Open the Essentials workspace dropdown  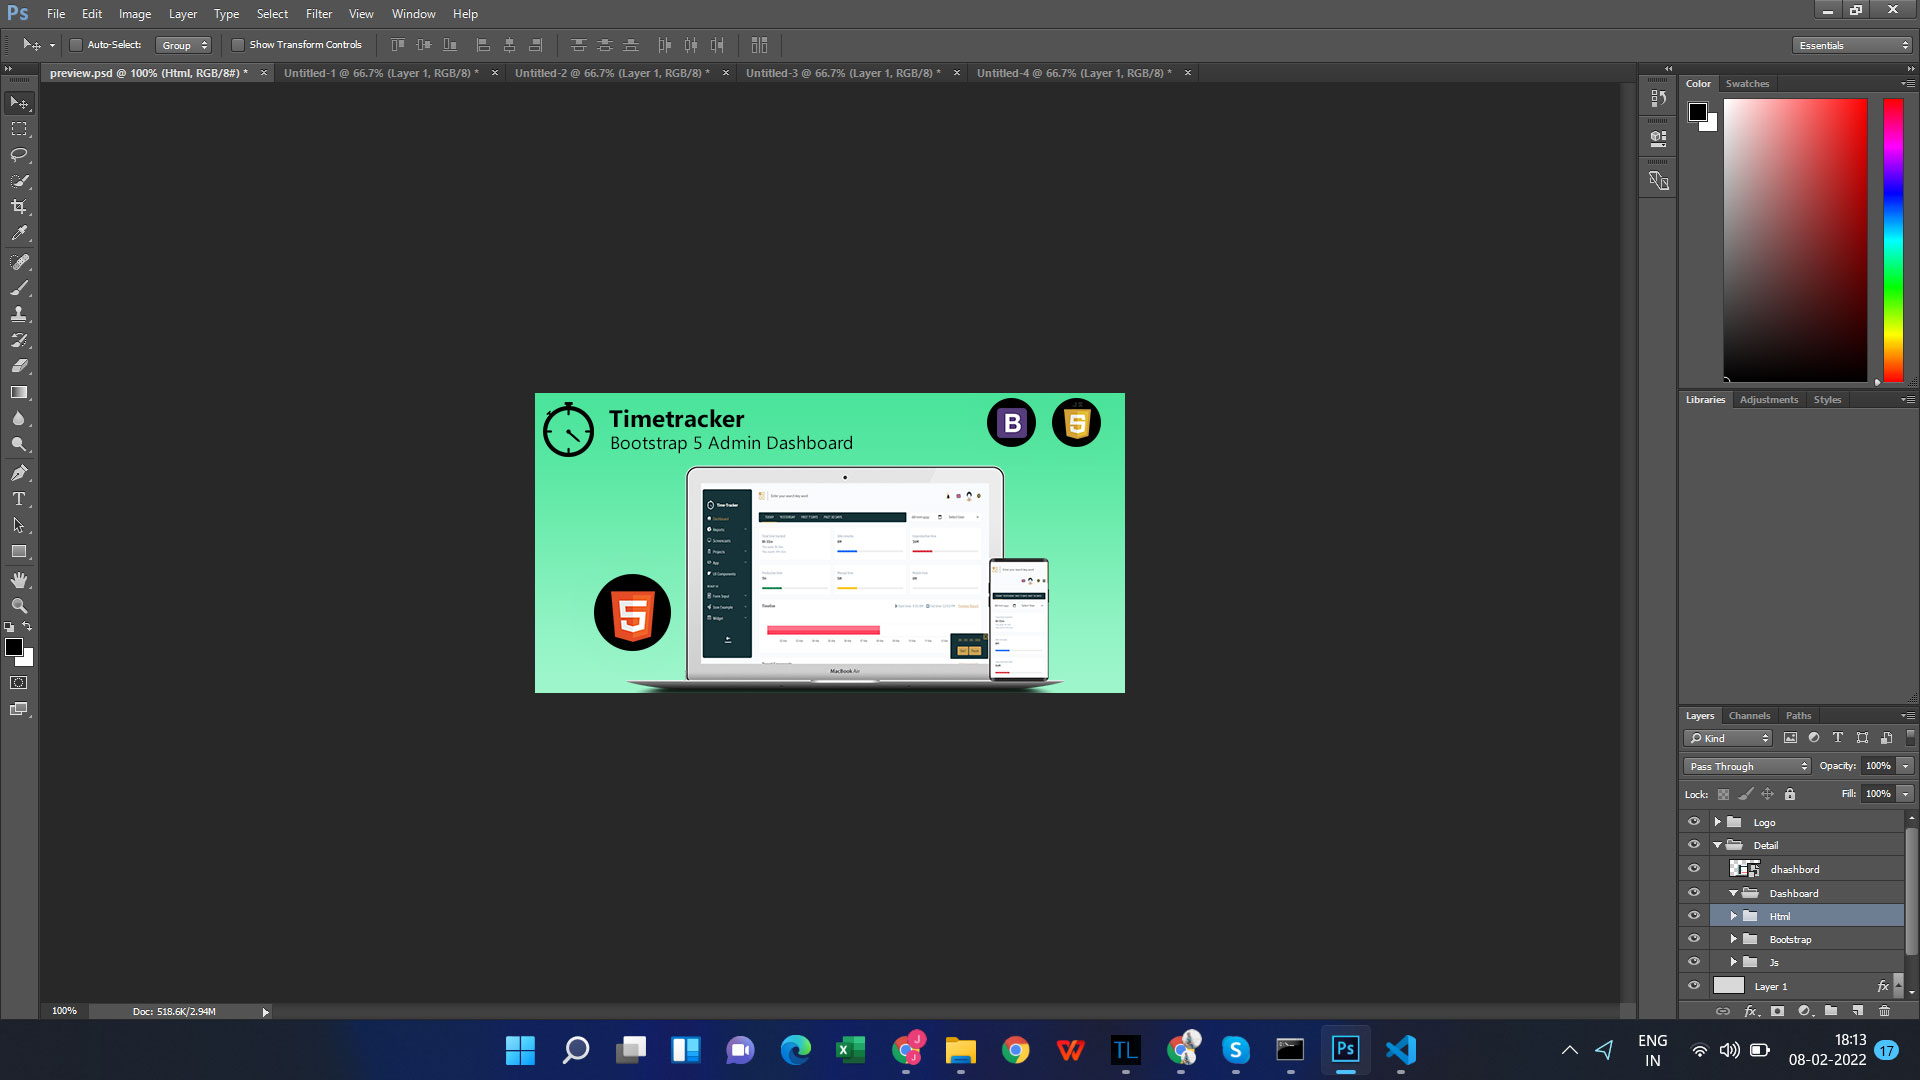click(1853, 45)
